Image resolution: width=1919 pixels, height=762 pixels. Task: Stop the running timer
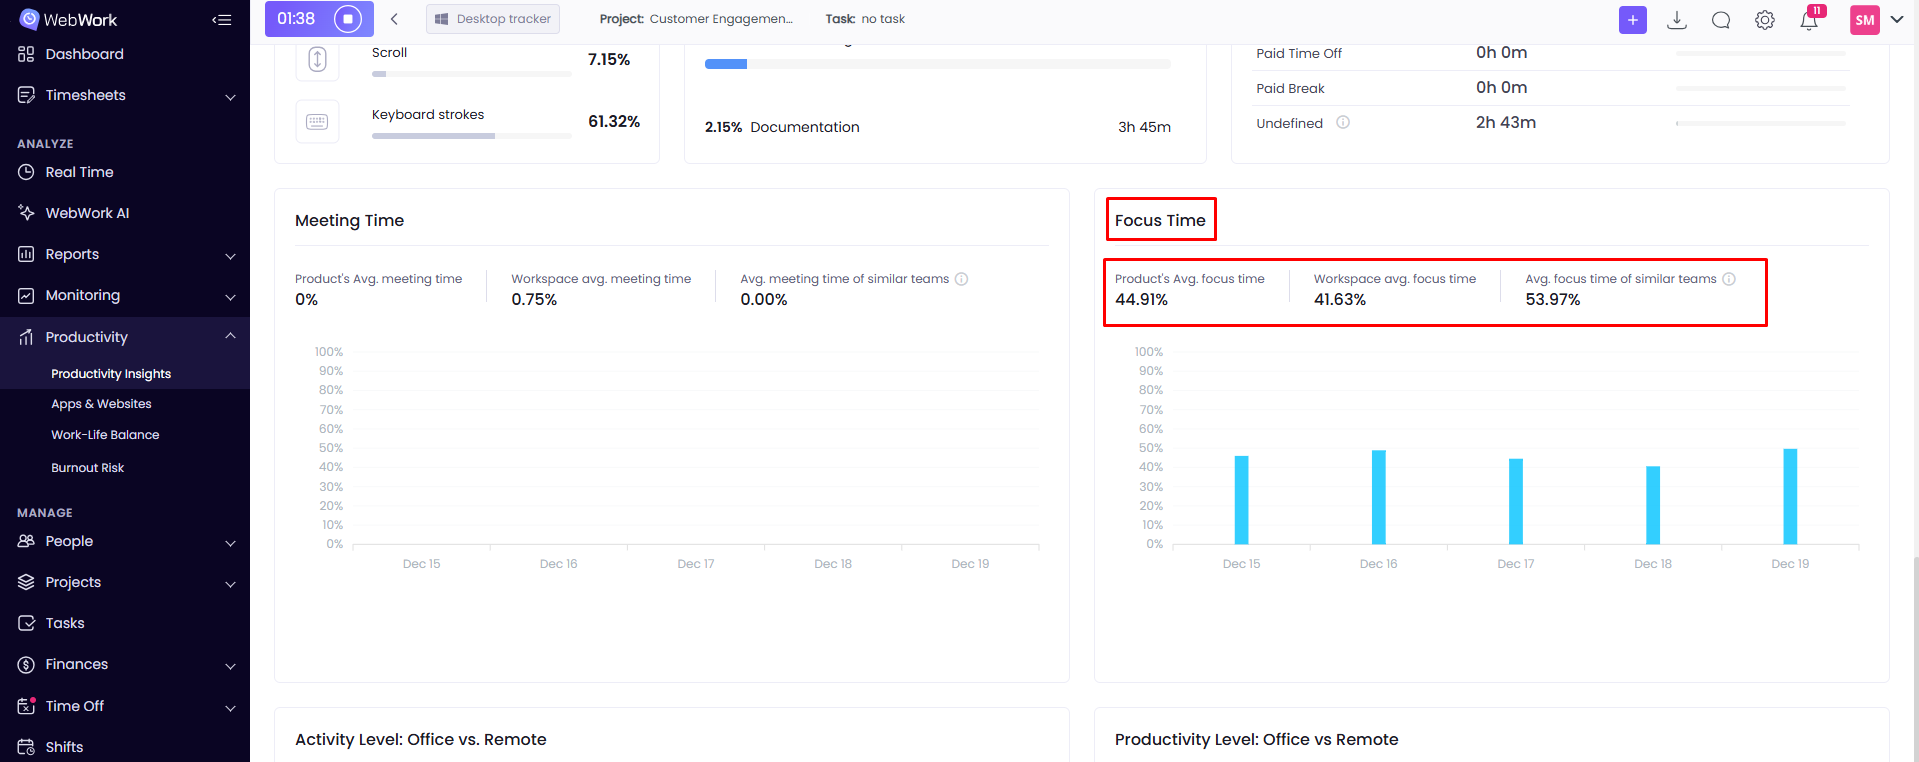[348, 19]
